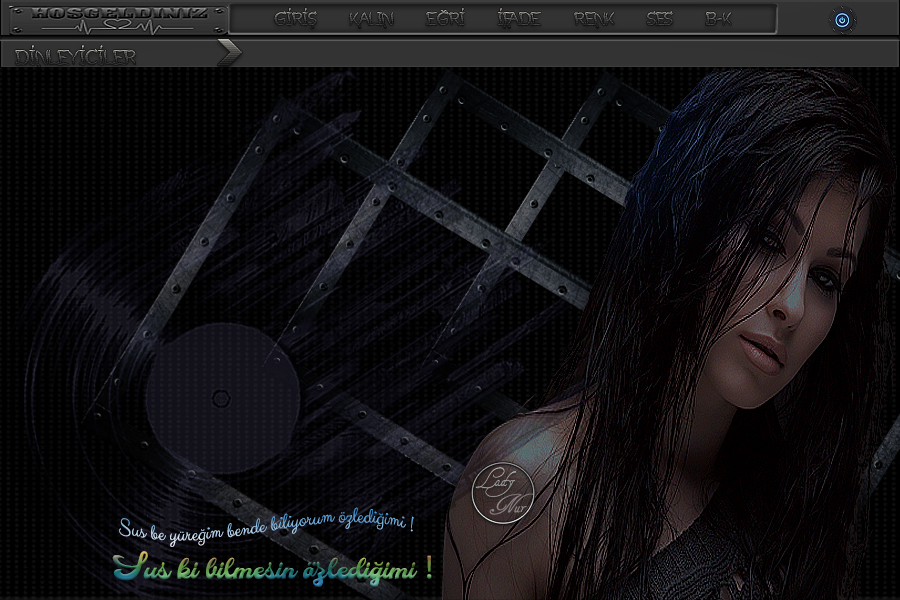Screen dimensions: 900x600
Task: Open the İFADE expressions dropdown
Action: tap(518, 19)
